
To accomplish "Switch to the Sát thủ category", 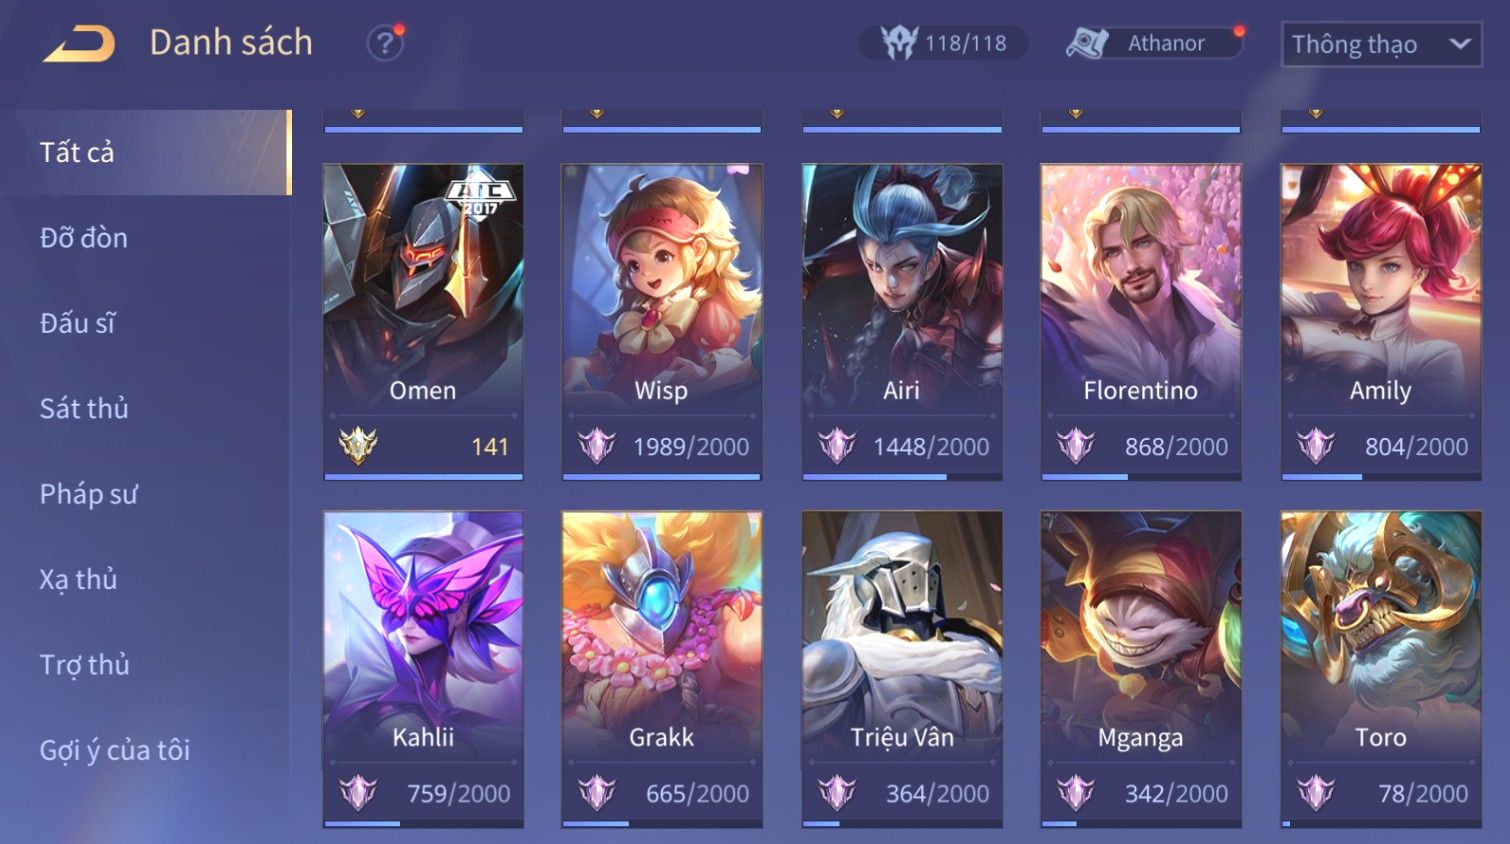I will (x=84, y=408).
